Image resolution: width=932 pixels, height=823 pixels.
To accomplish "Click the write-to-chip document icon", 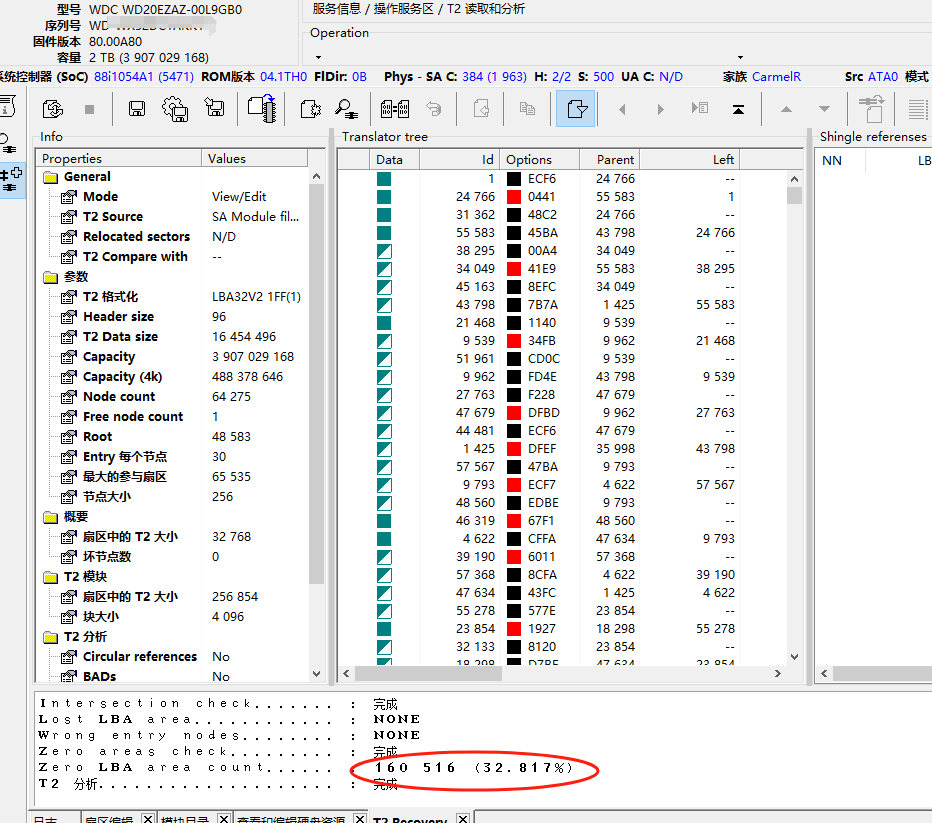I will click(x=262, y=108).
